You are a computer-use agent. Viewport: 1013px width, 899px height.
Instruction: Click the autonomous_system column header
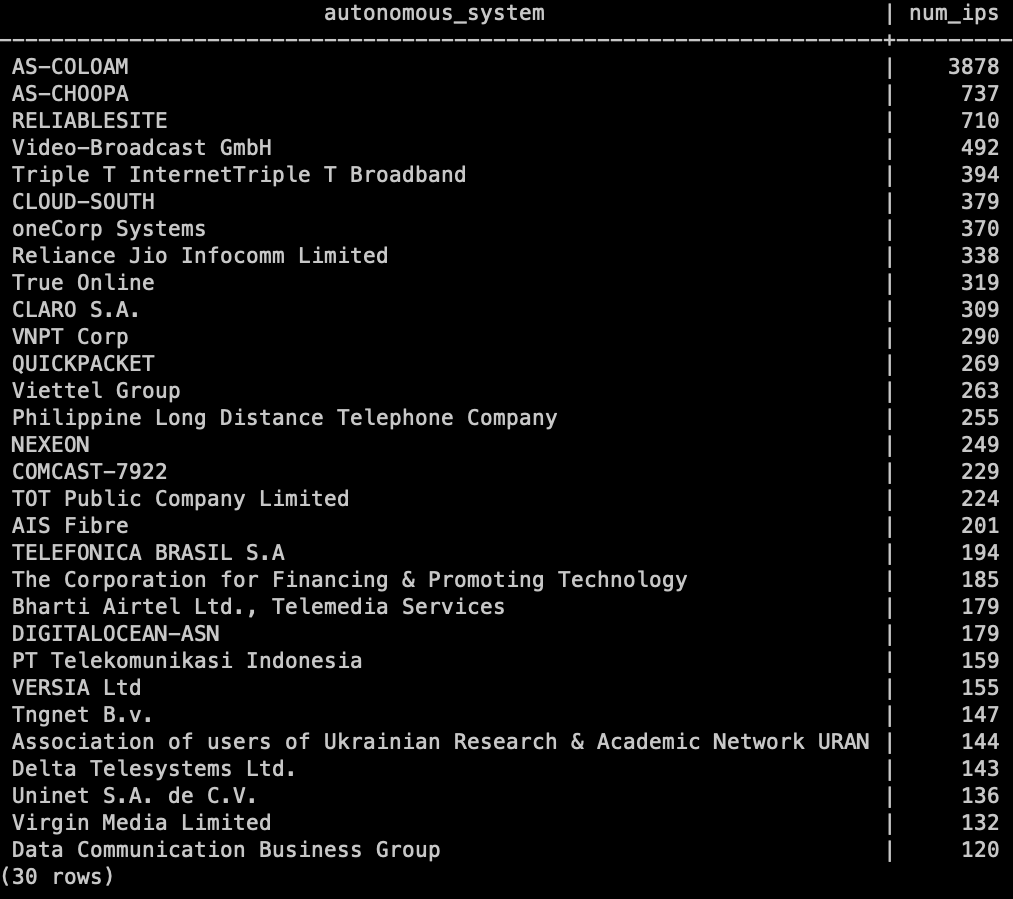(434, 13)
